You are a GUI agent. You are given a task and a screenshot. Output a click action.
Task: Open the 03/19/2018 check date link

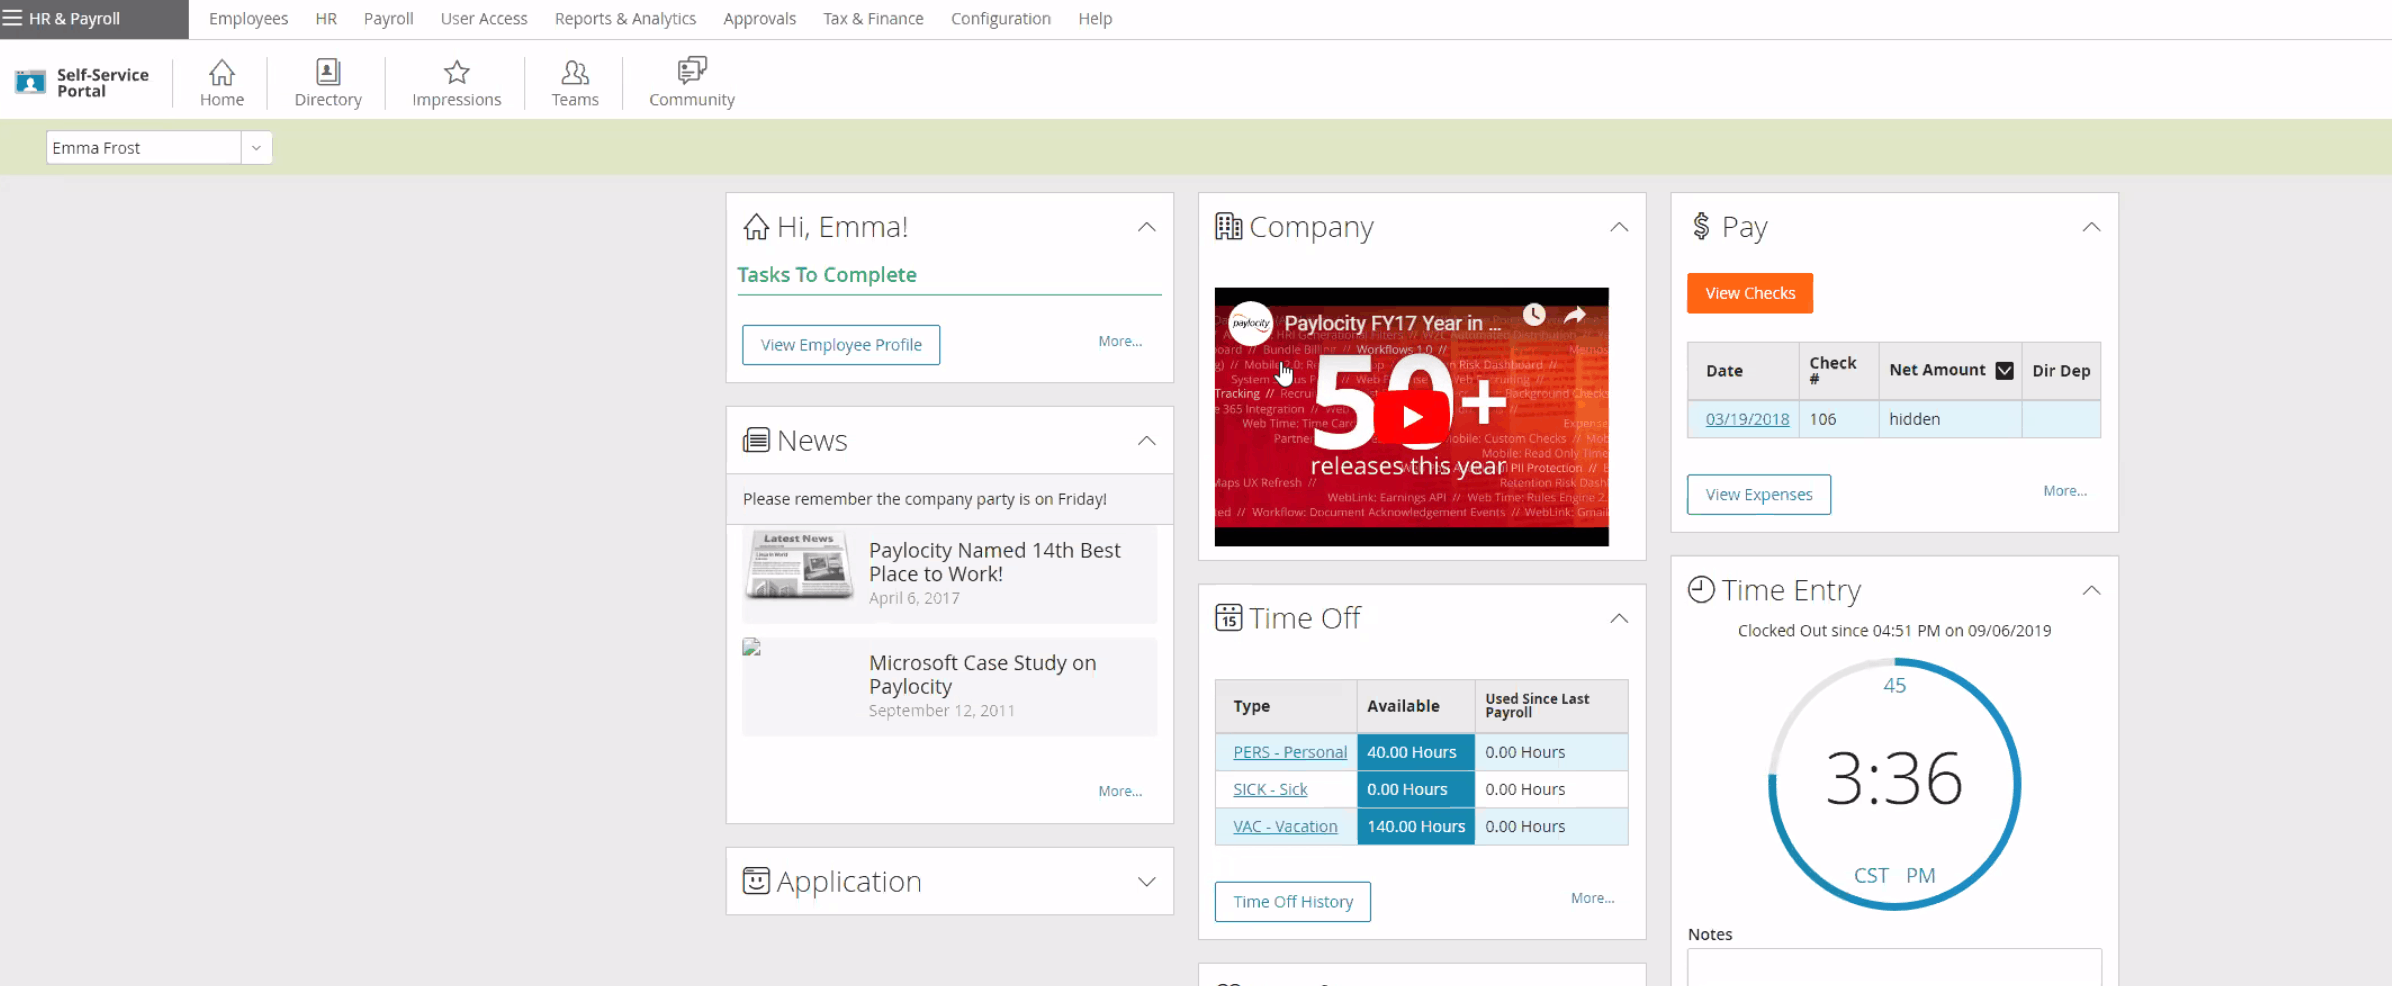[1747, 419]
